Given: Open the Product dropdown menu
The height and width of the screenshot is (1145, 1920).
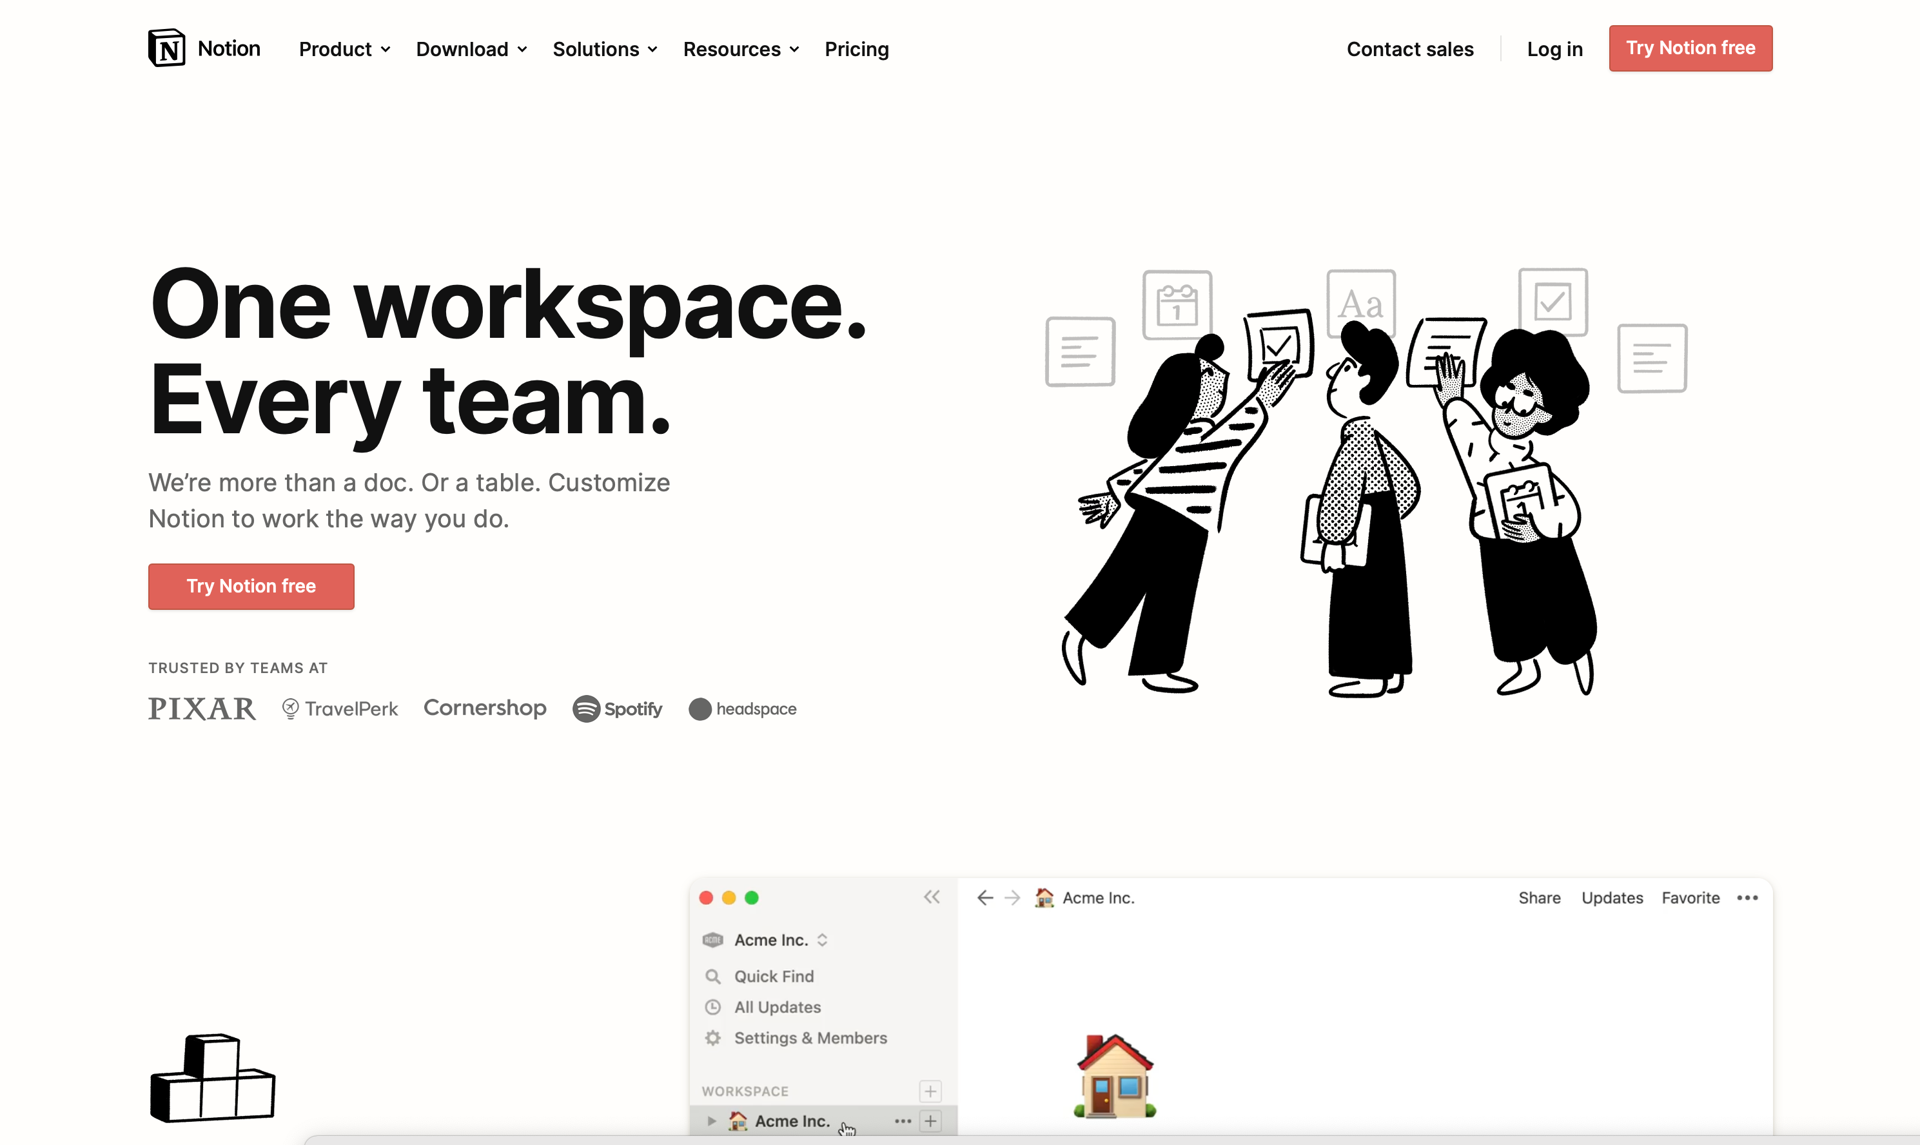Looking at the screenshot, I should click(345, 49).
